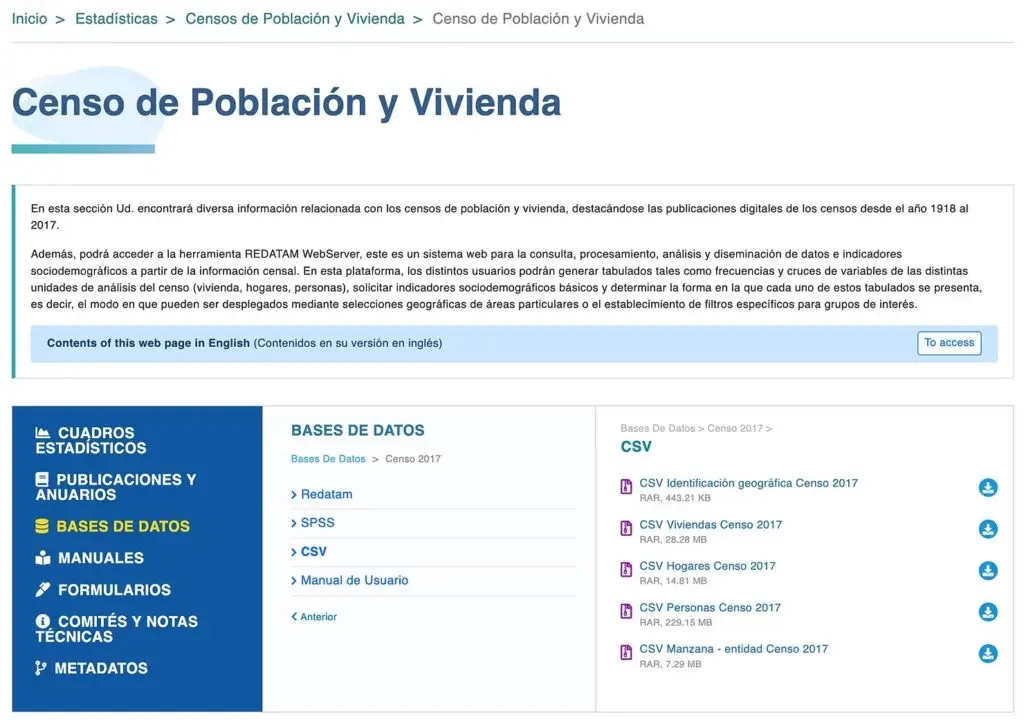Expand the SPSS section

point(315,522)
